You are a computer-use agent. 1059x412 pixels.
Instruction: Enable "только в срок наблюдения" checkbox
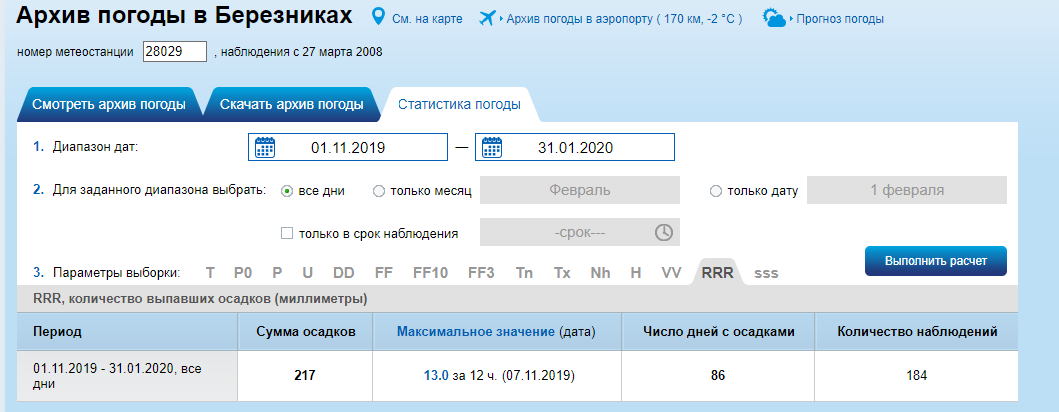[x=287, y=233]
